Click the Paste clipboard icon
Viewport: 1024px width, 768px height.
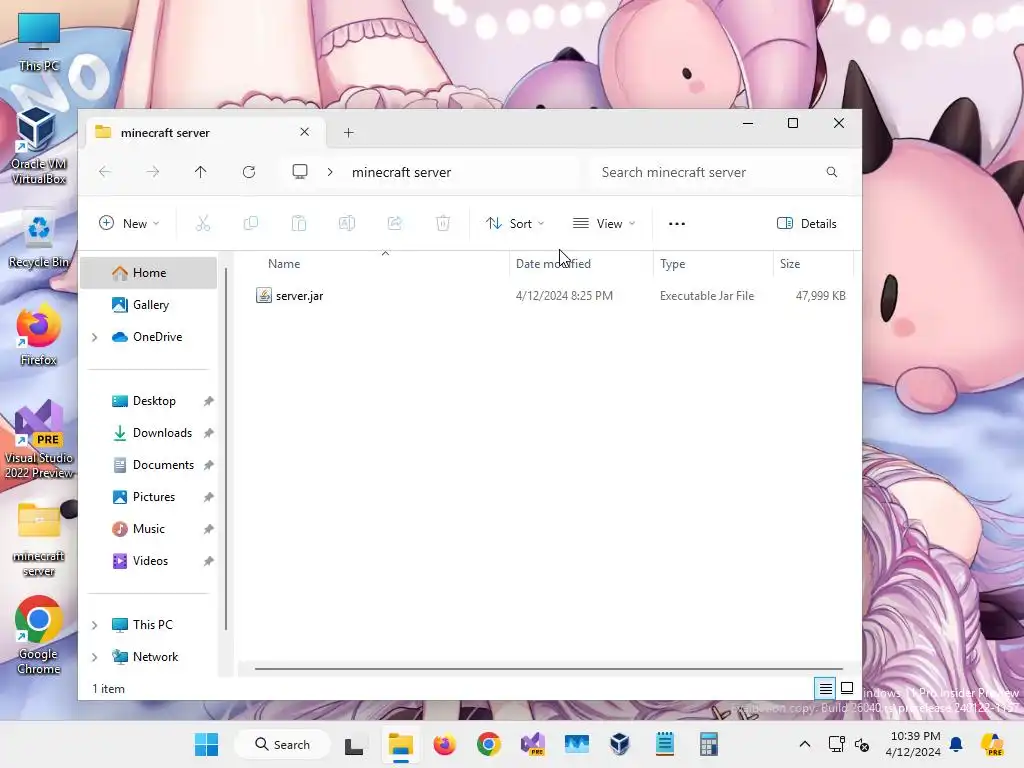click(x=298, y=223)
